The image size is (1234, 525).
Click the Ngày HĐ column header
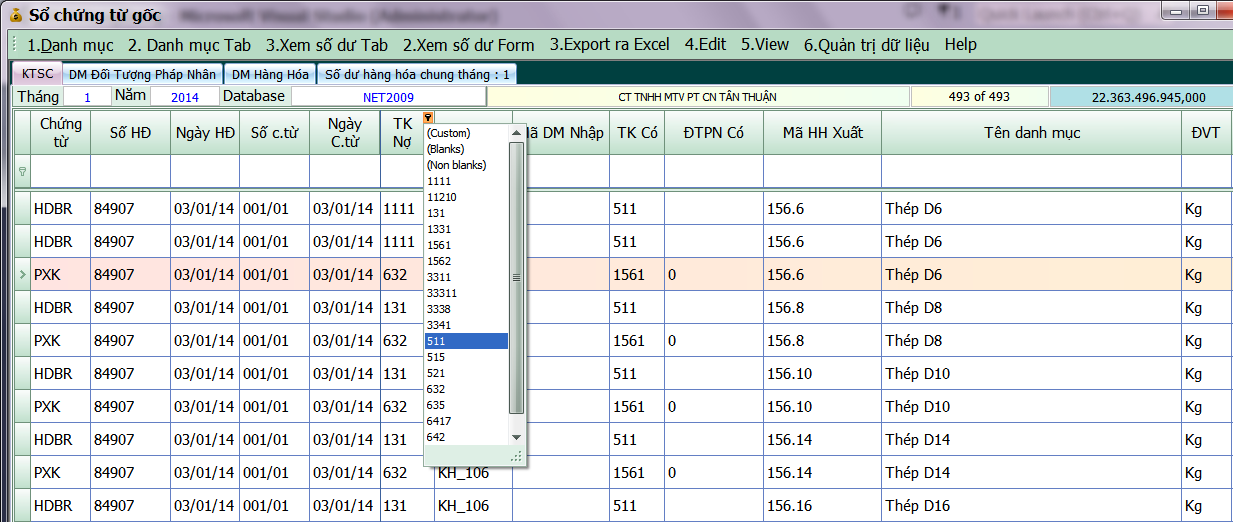click(x=205, y=133)
